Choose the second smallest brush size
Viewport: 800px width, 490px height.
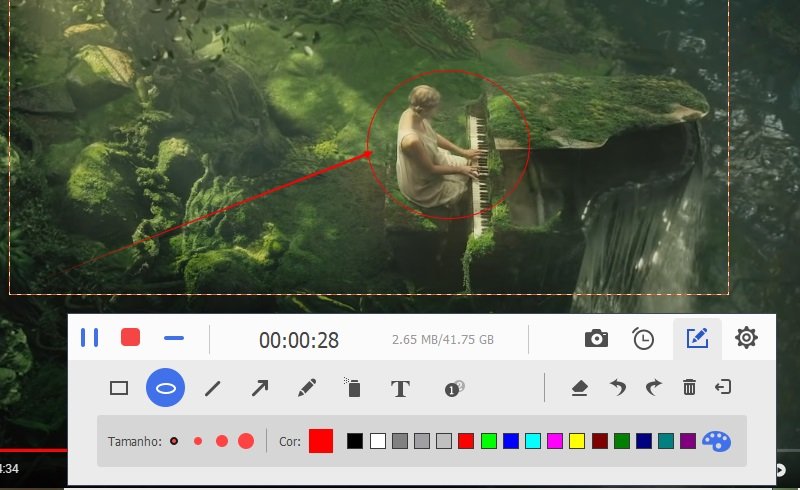(198, 441)
